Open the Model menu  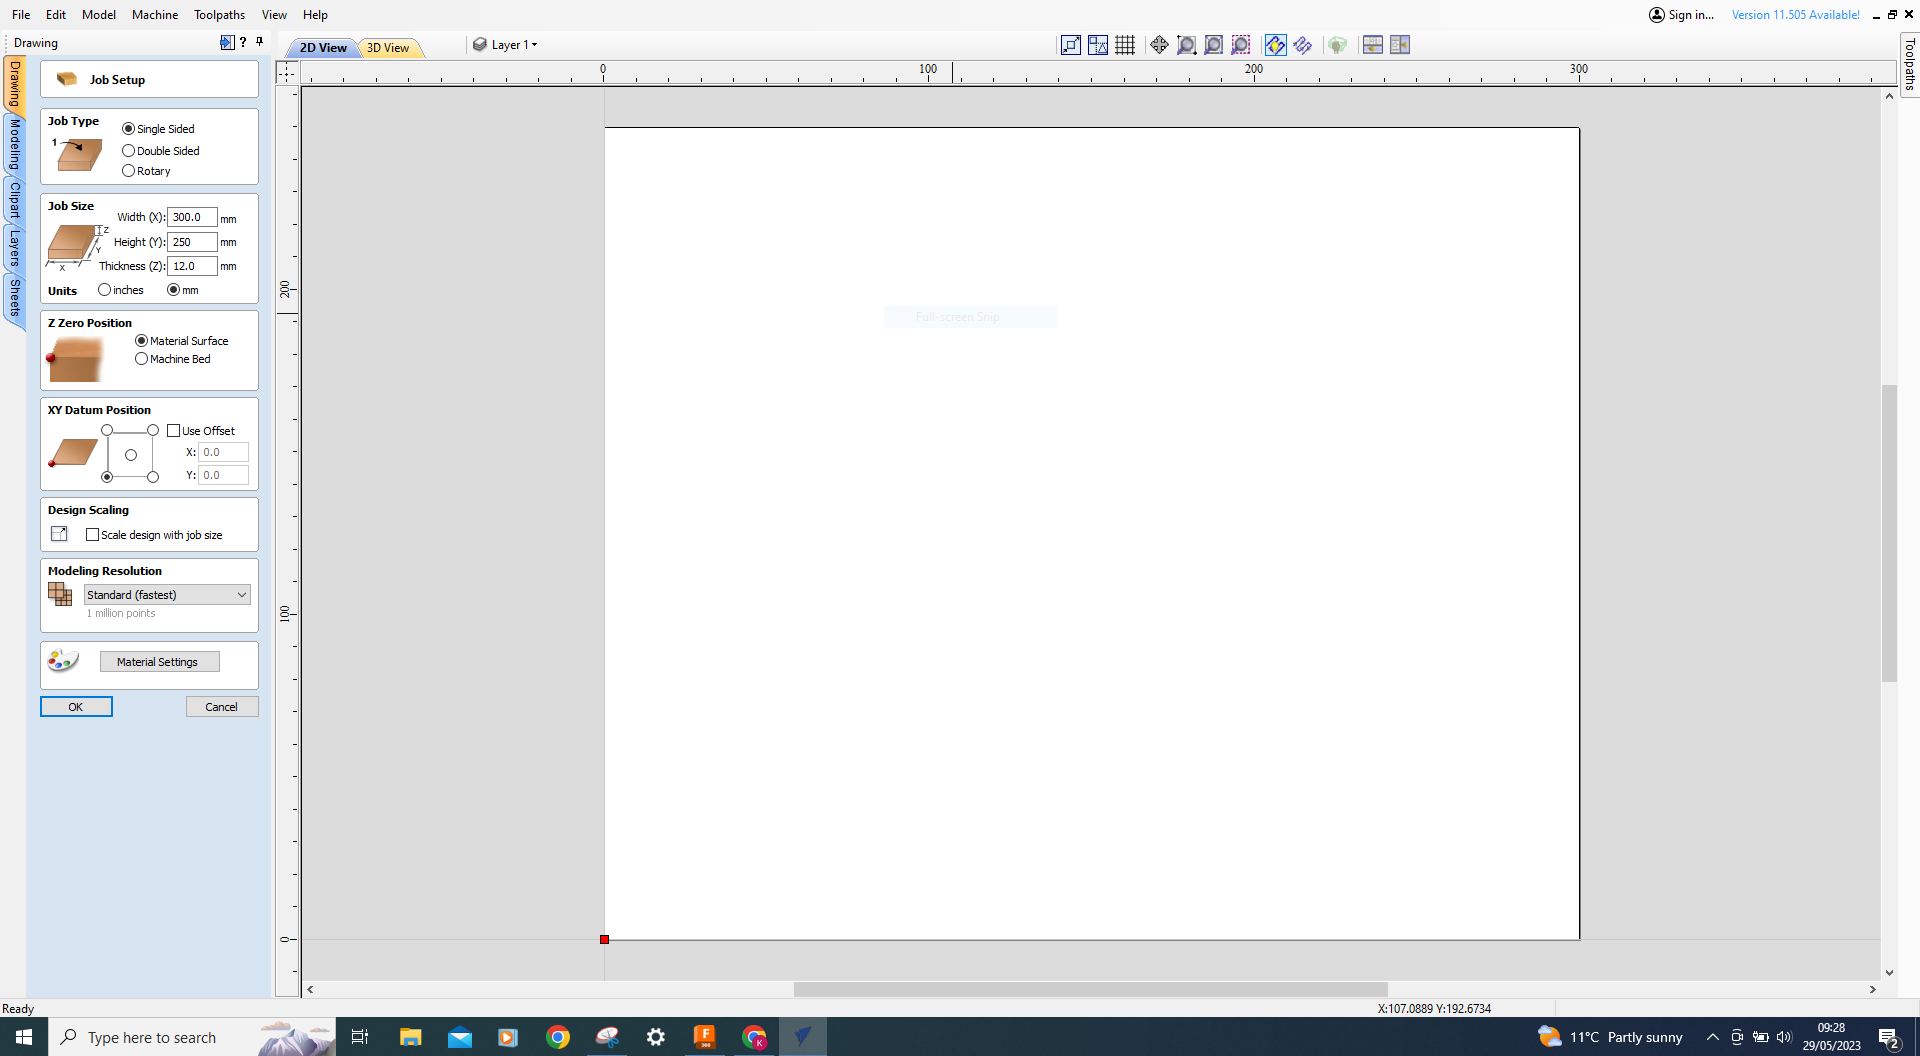tap(99, 15)
